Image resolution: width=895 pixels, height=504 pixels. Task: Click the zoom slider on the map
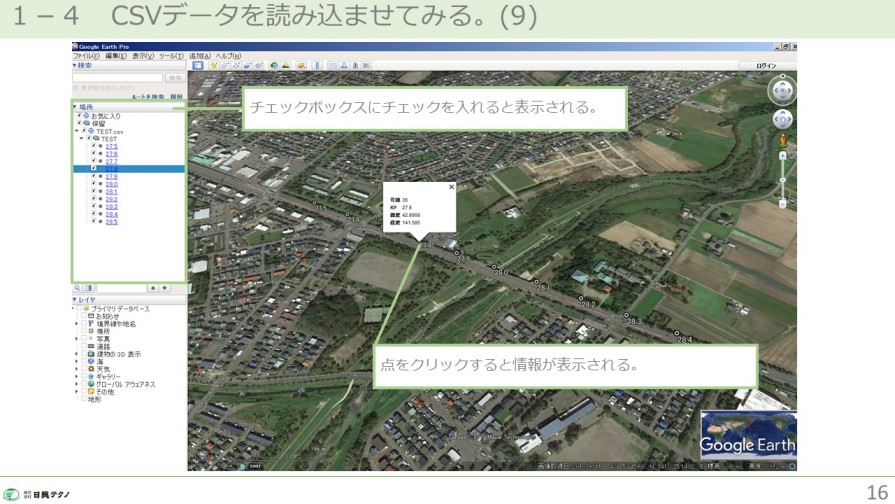(x=782, y=180)
